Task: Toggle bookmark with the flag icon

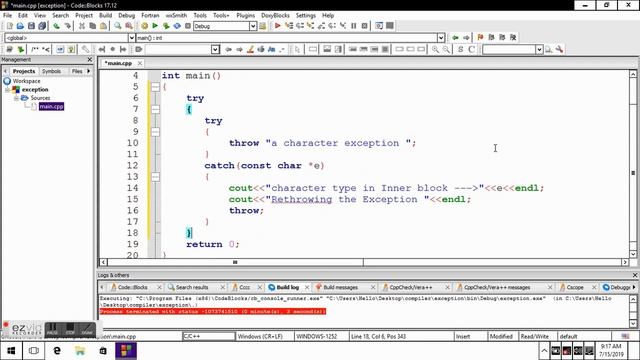Action: coord(480,38)
